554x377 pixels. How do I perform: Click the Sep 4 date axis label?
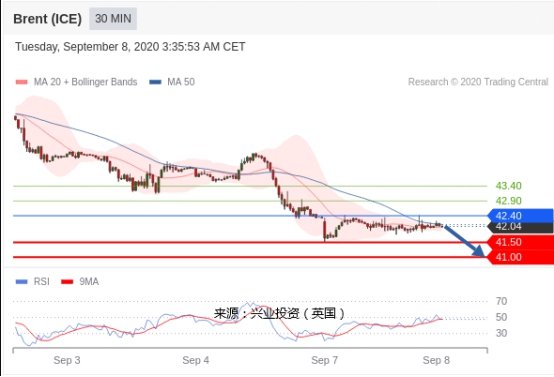tap(196, 360)
